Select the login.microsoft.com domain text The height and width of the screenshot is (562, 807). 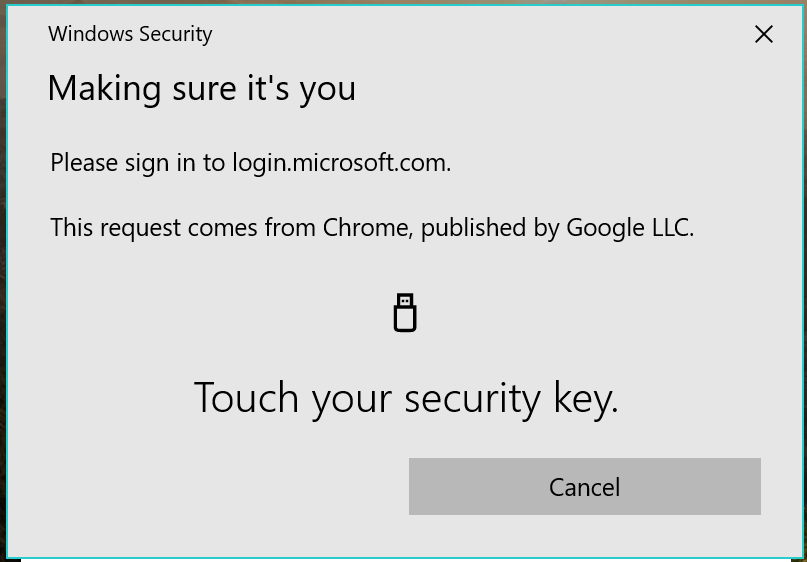(x=341, y=162)
